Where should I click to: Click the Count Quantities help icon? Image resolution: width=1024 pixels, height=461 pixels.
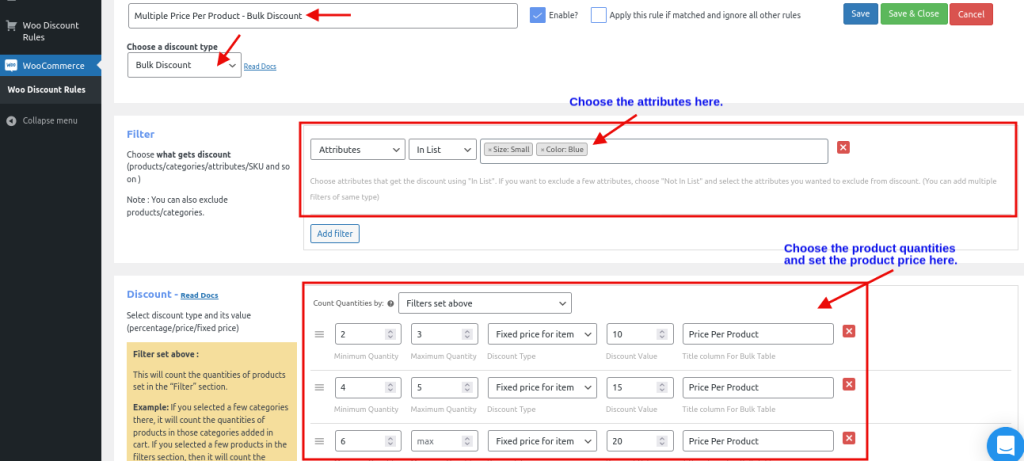[x=391, y=303]
